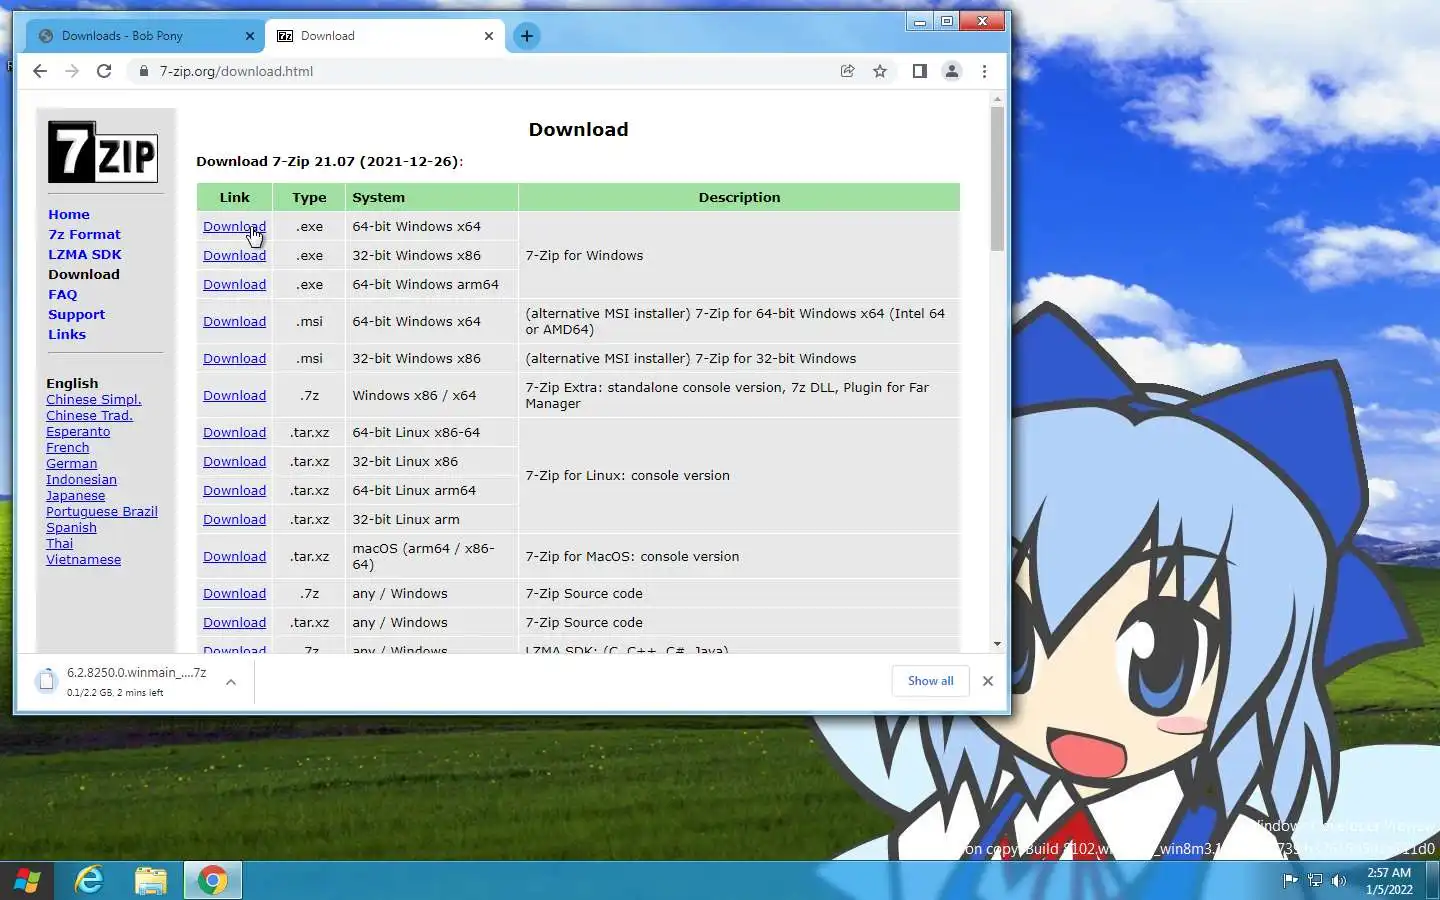This screenshot has height=900, width=1440.
Task: Close the downloads bar
Action: pos(988,681)
